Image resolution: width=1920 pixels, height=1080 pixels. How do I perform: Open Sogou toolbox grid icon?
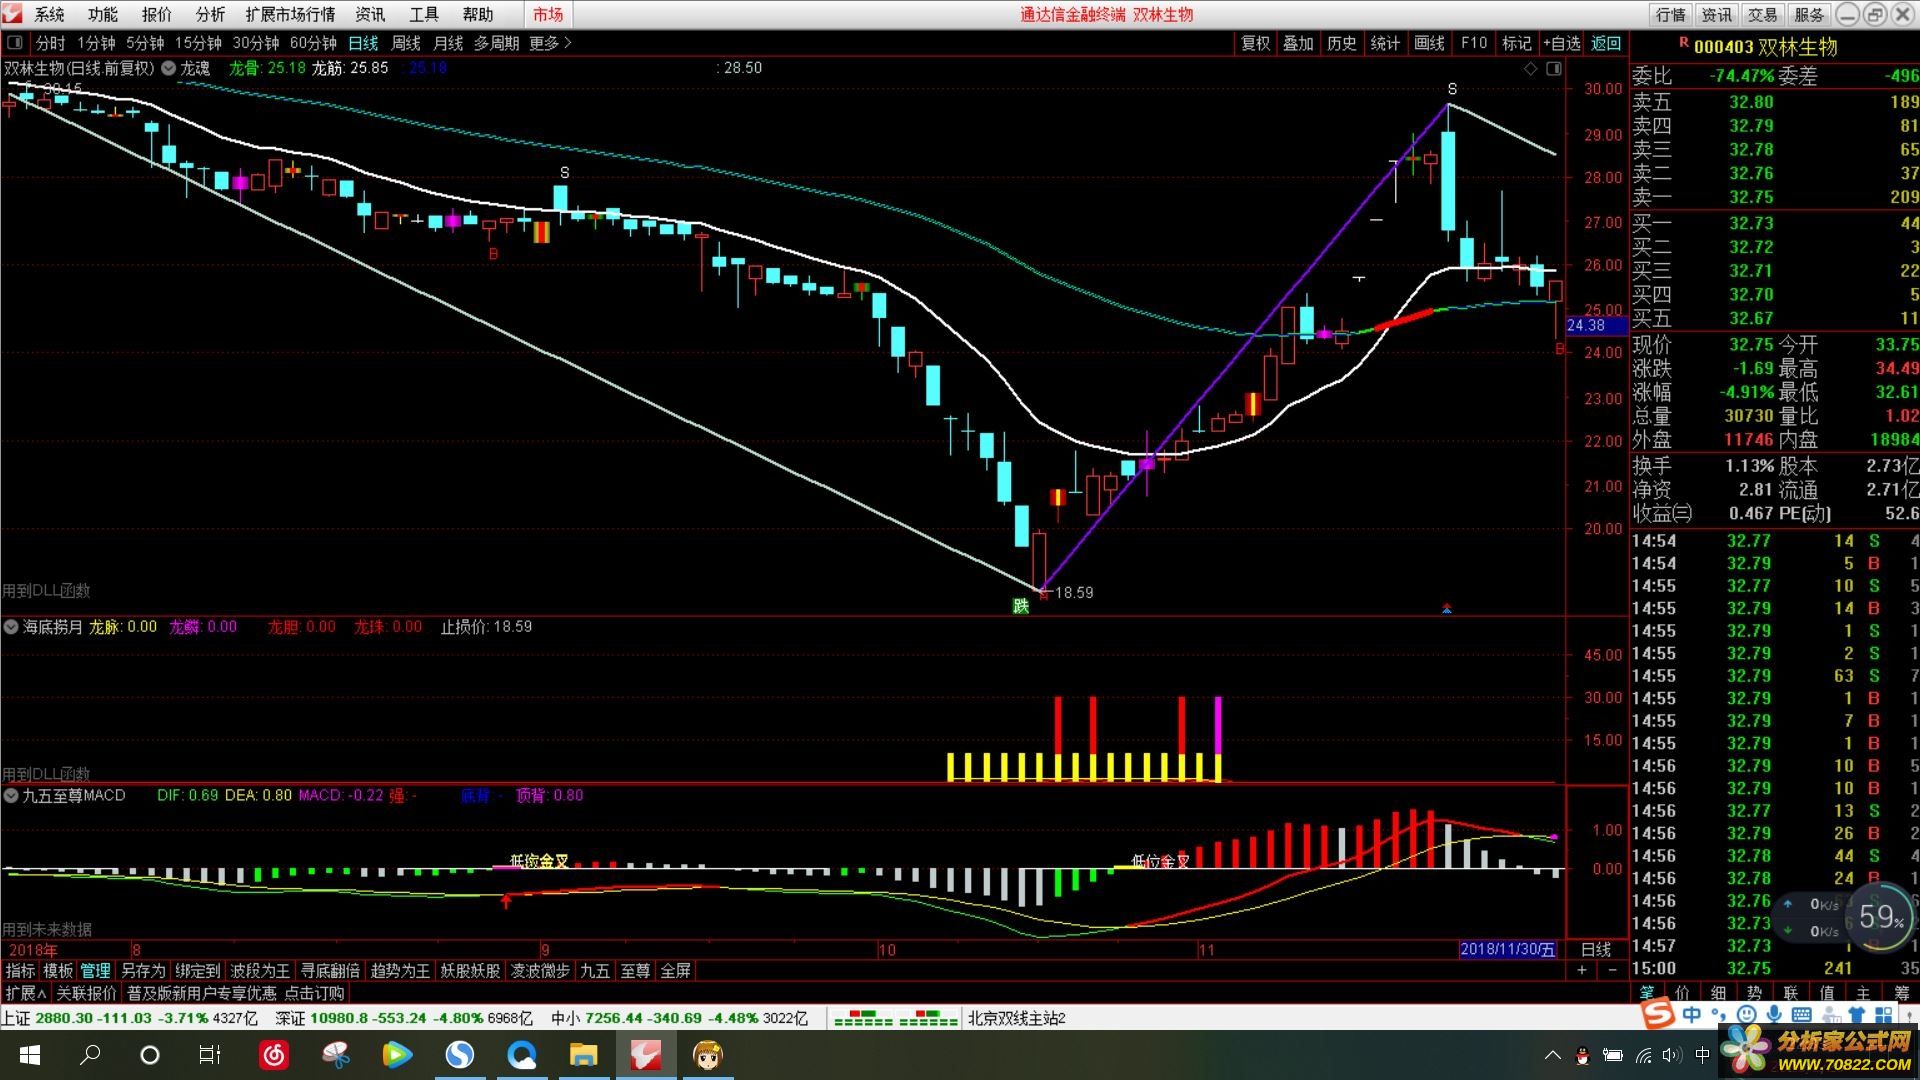(x=1884, y=1015)
